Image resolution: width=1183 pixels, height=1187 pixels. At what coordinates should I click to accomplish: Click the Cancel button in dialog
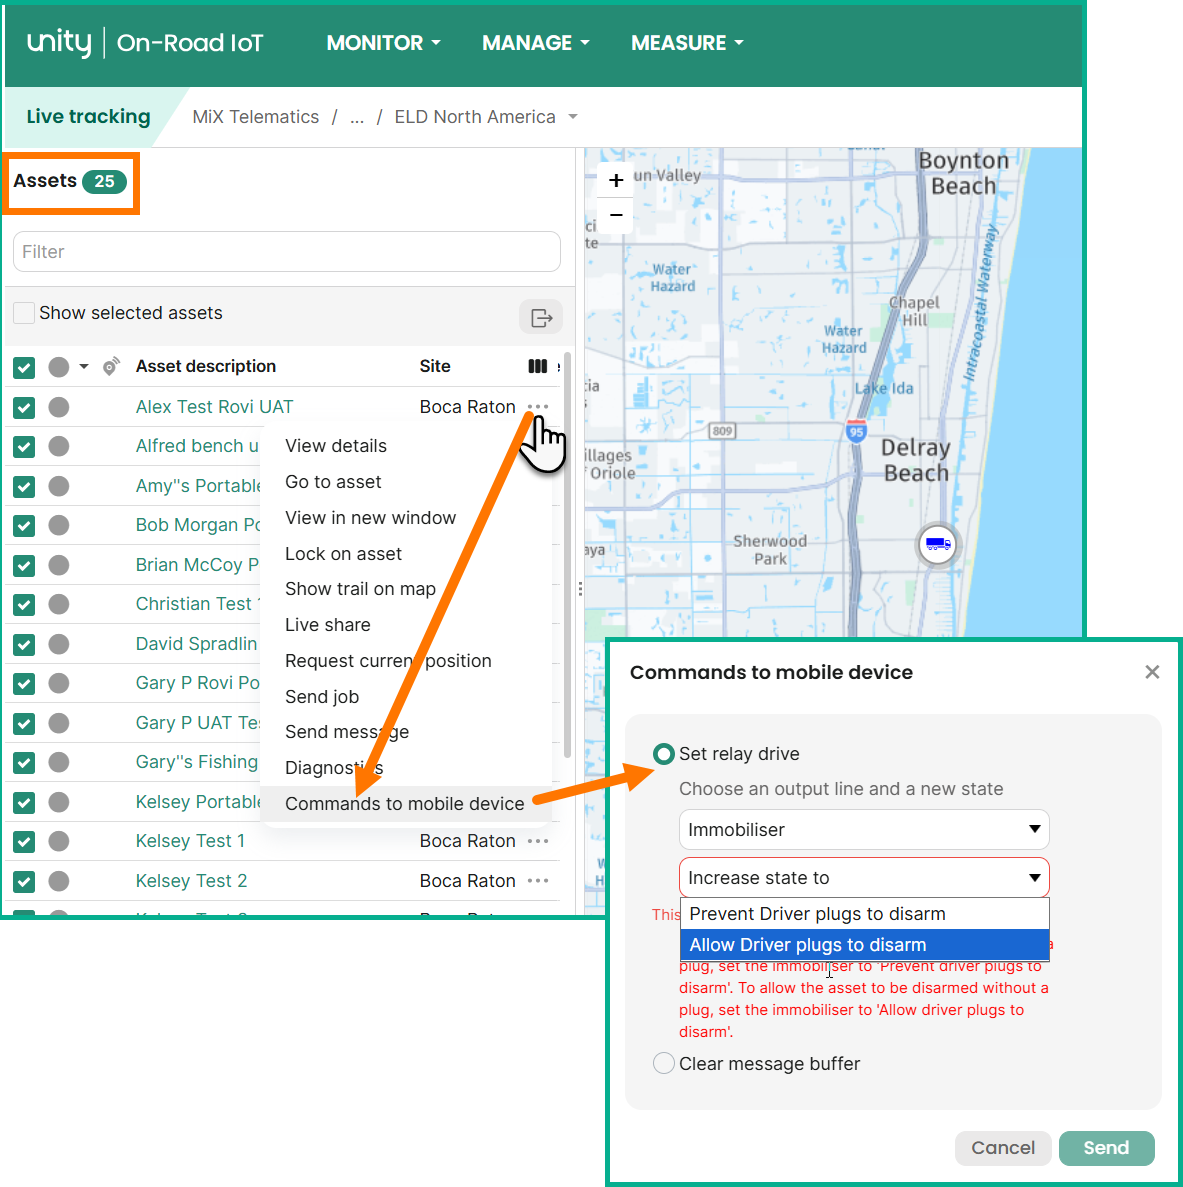coord(1002,1148)
